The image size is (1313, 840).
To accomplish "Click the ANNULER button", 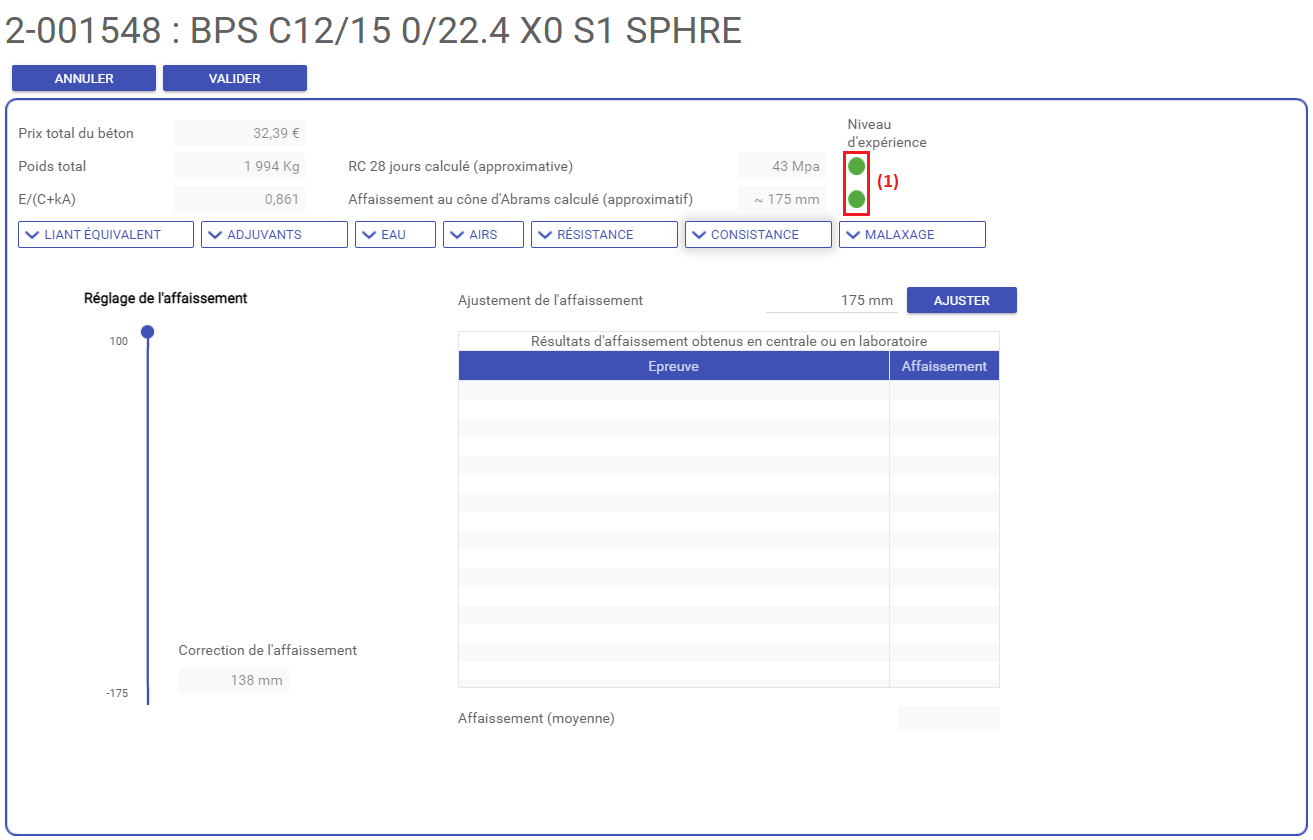I will point(84,78).
